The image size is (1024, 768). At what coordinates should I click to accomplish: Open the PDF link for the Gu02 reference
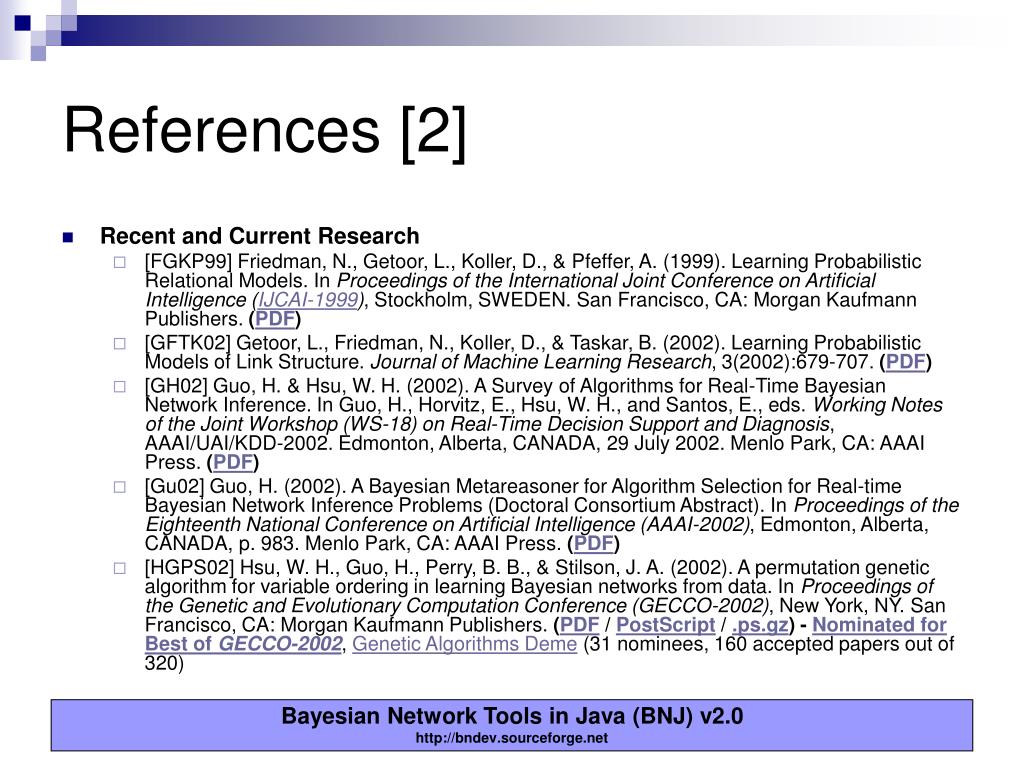pyautogui.click(x=594, y=543)
